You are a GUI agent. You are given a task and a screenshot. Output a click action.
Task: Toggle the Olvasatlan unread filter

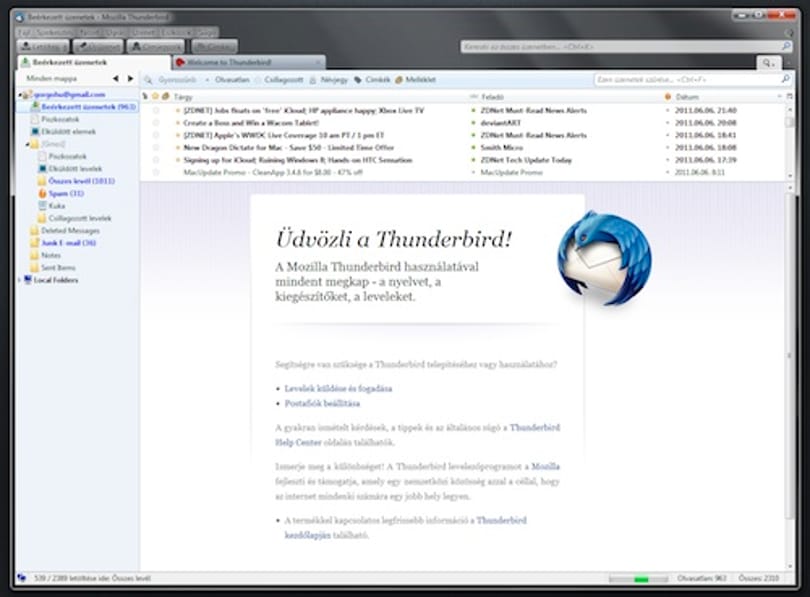[228, 80]
